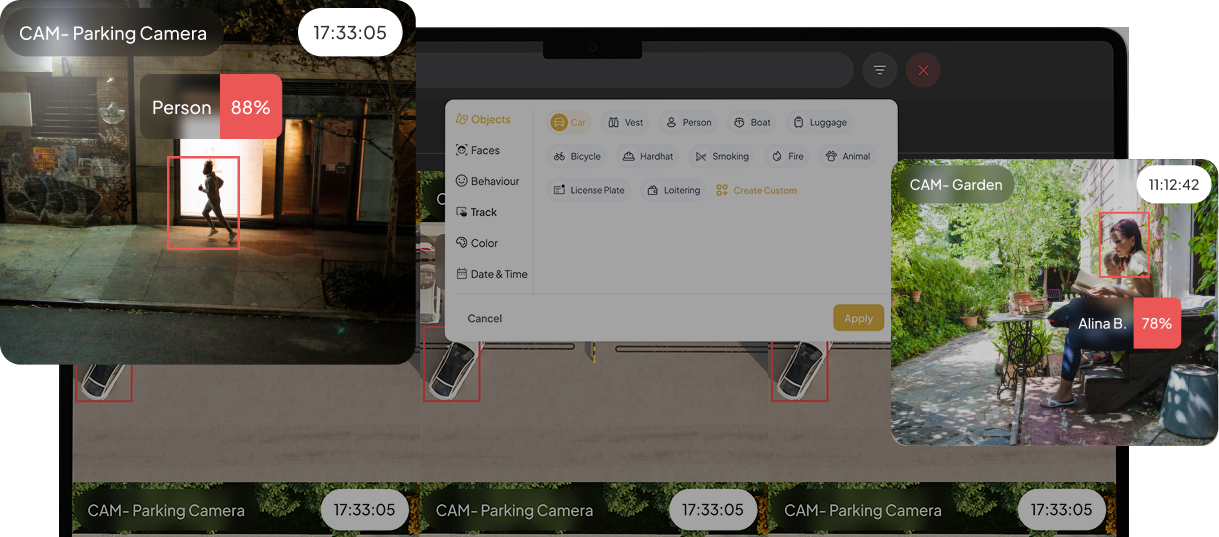Switch to the Behaviour category
This screenshot has width=1219, height=537.
pos(488,181)
